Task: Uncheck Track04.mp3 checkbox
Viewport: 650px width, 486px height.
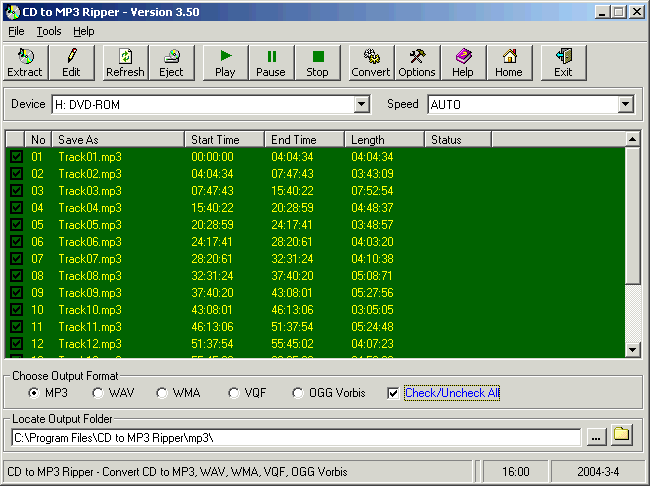Action: pos(17,208)
